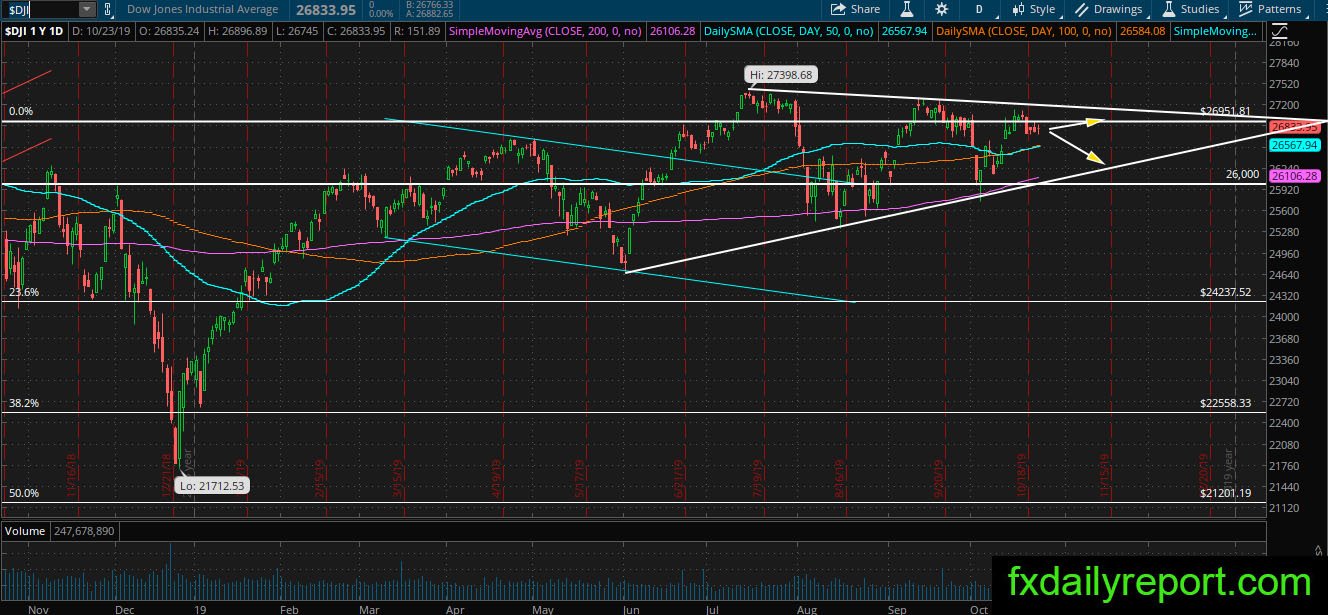The height and width of the screenshot is (615, 1328).
Task: Click the drawing lines icon on Drawings
Action: pos(1082,9)
